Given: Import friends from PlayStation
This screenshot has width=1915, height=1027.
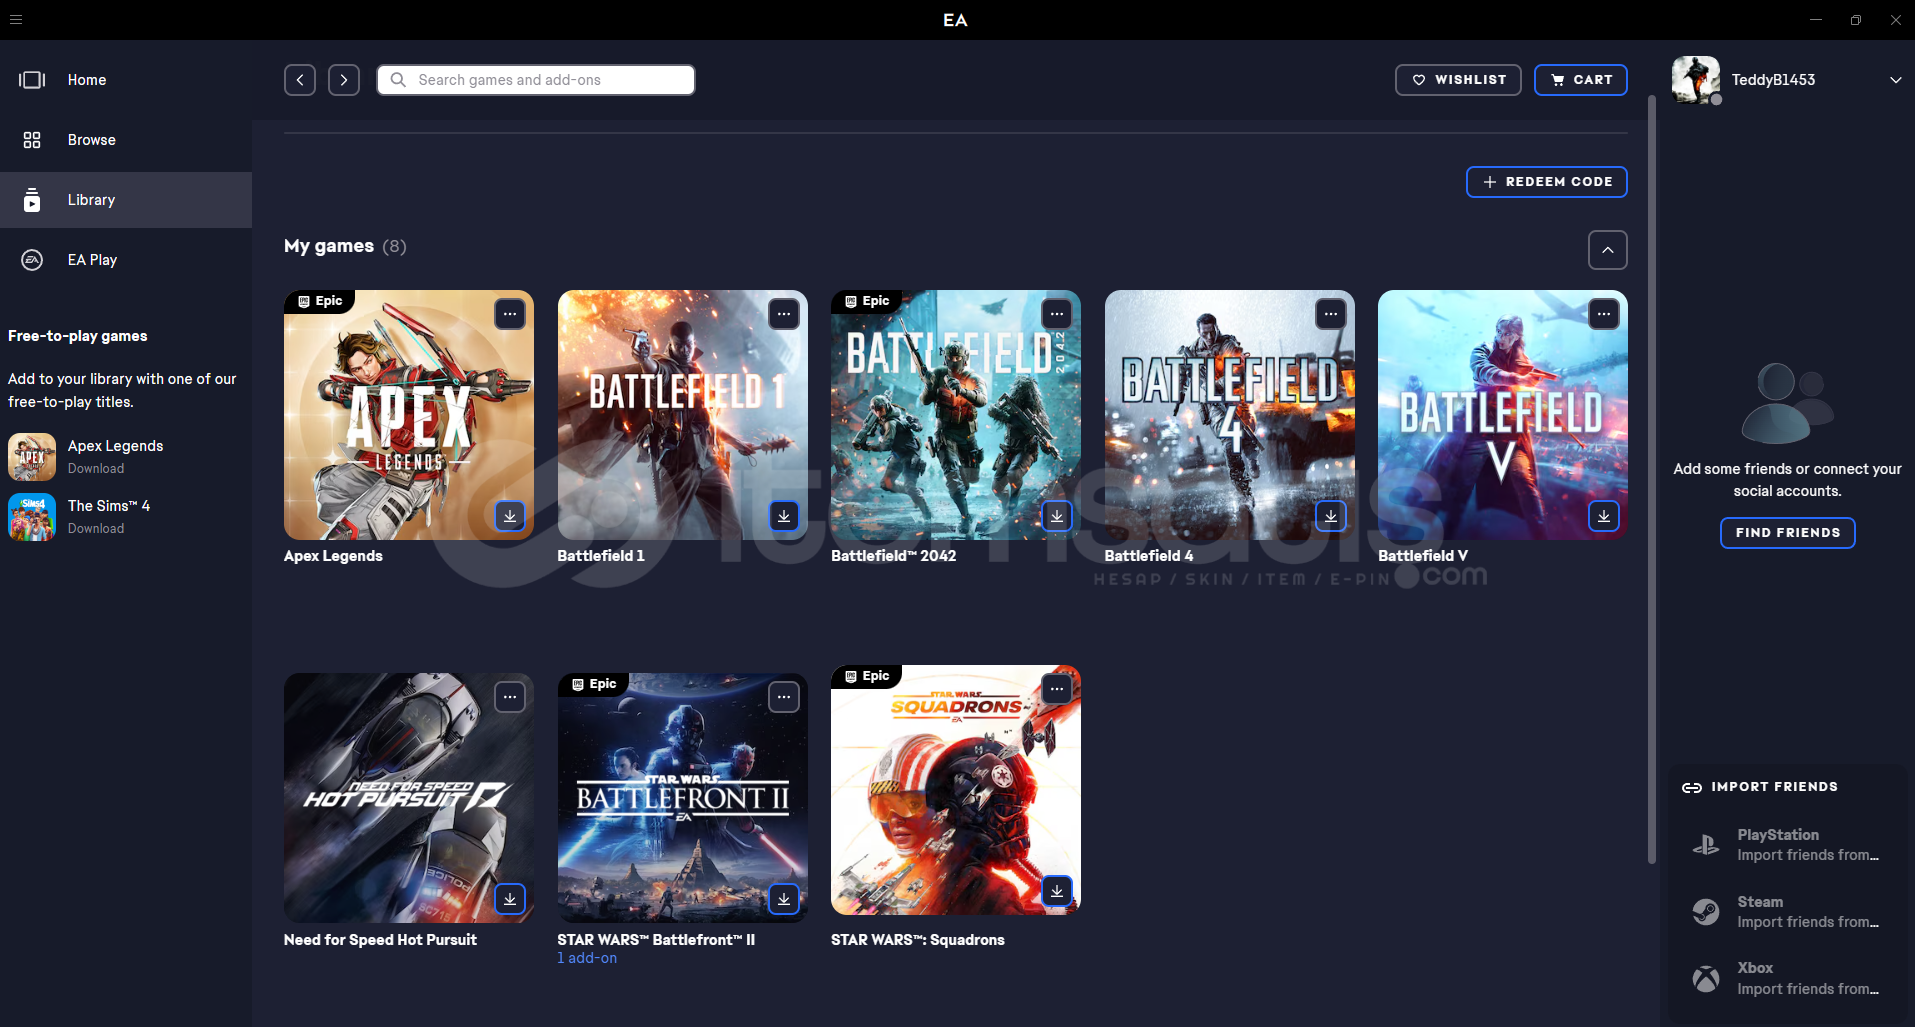Looking at the screenshot, I should pos(1787,845).
